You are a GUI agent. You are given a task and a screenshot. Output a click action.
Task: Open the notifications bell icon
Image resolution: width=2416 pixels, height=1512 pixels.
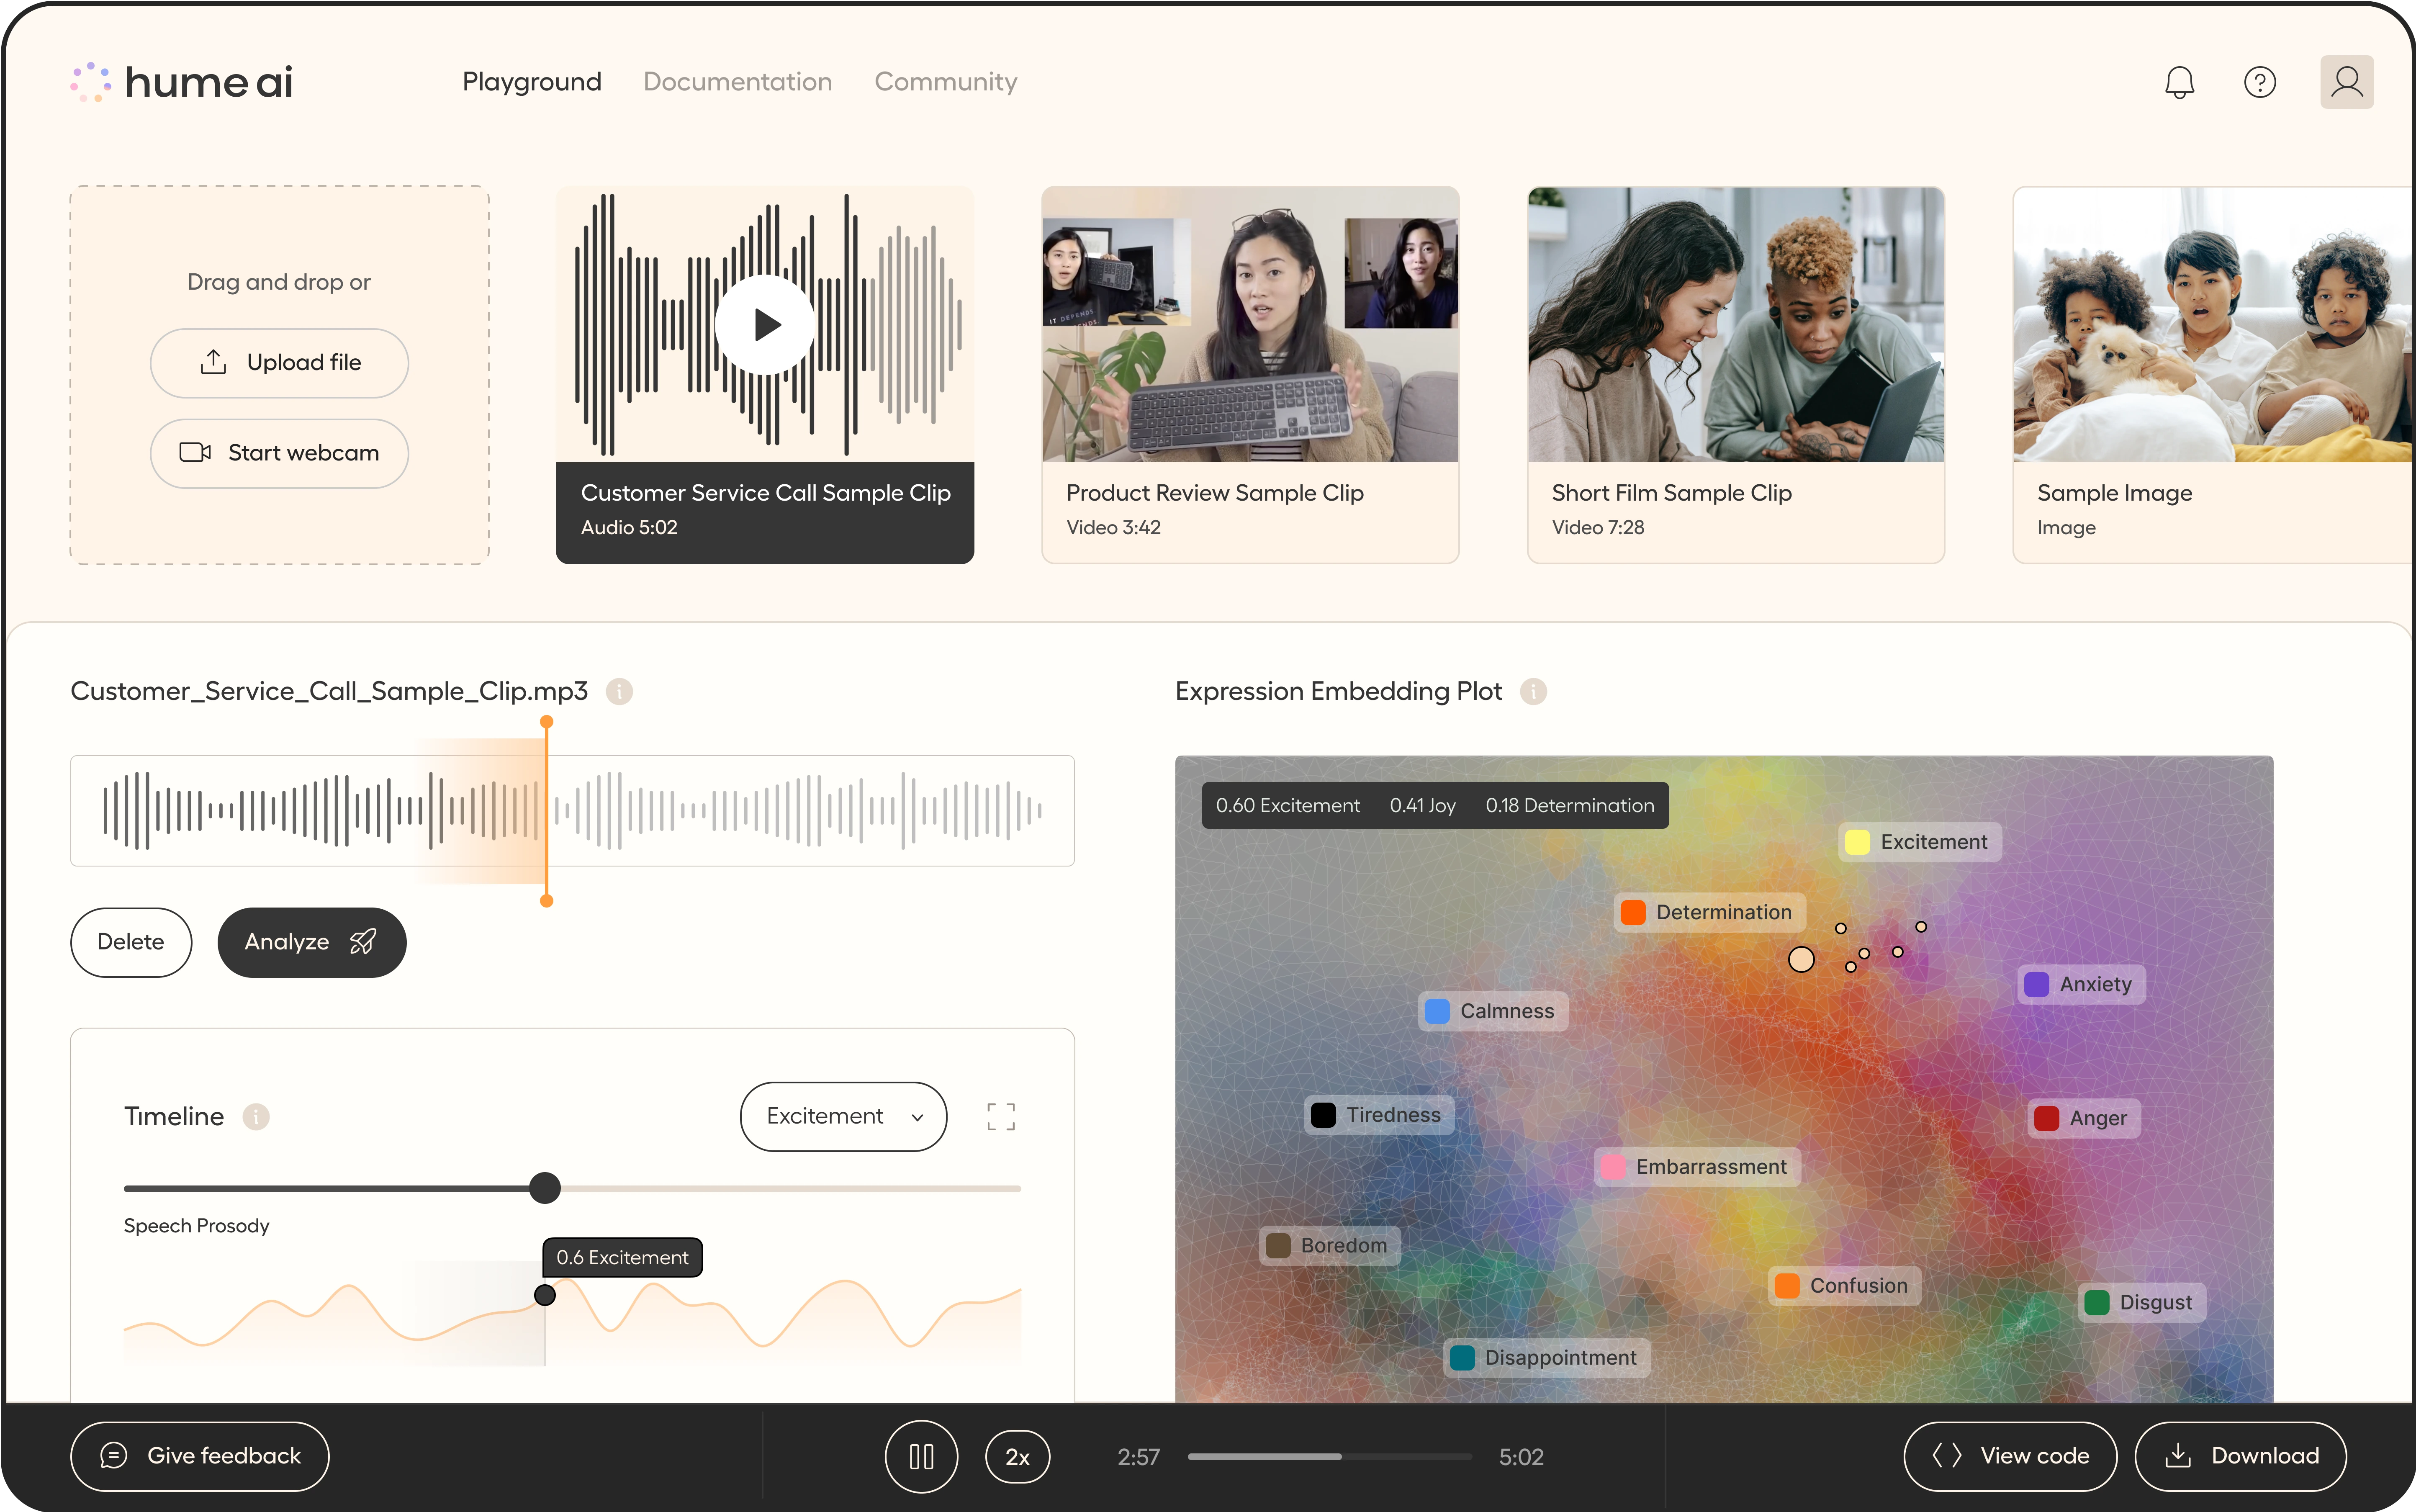click(x=2179, y=82)
